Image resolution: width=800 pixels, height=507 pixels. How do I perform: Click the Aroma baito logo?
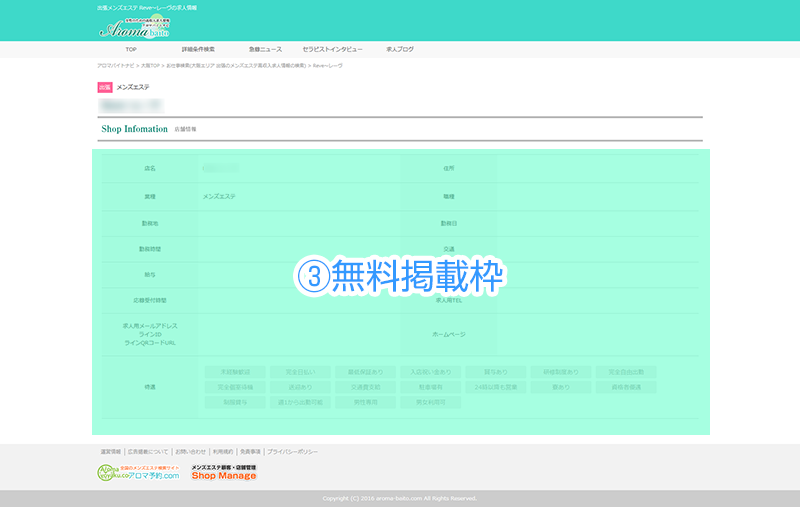pos(134,28)
